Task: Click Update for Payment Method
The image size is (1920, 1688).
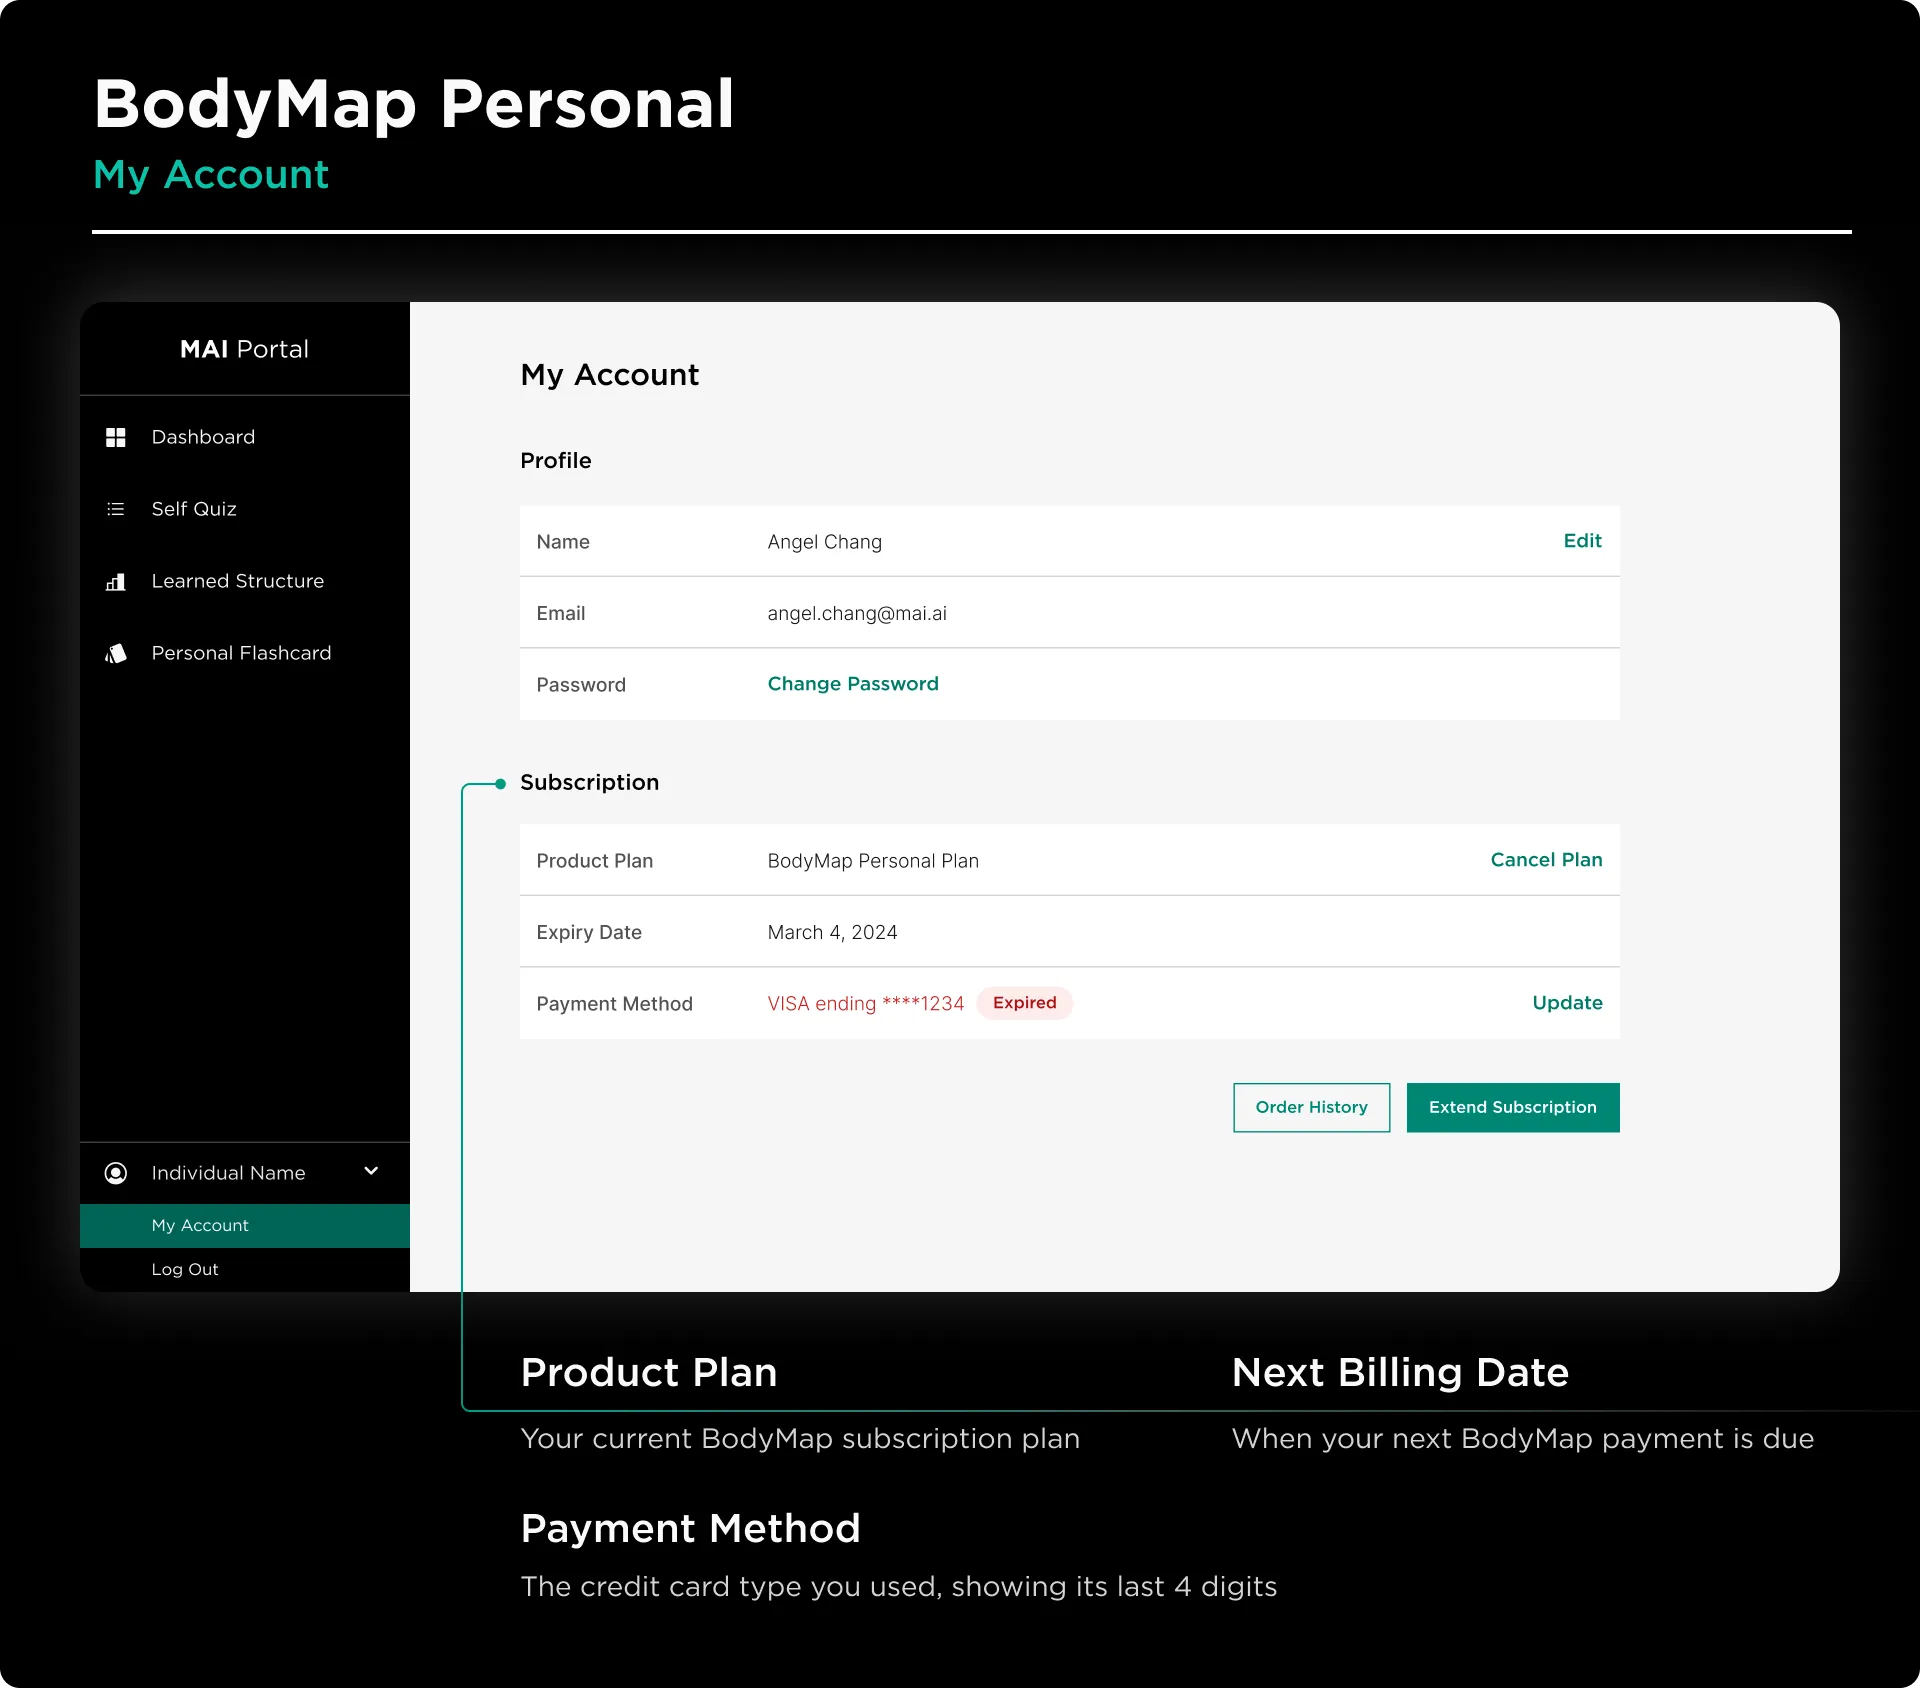Action: (x=1567, y=1003)
